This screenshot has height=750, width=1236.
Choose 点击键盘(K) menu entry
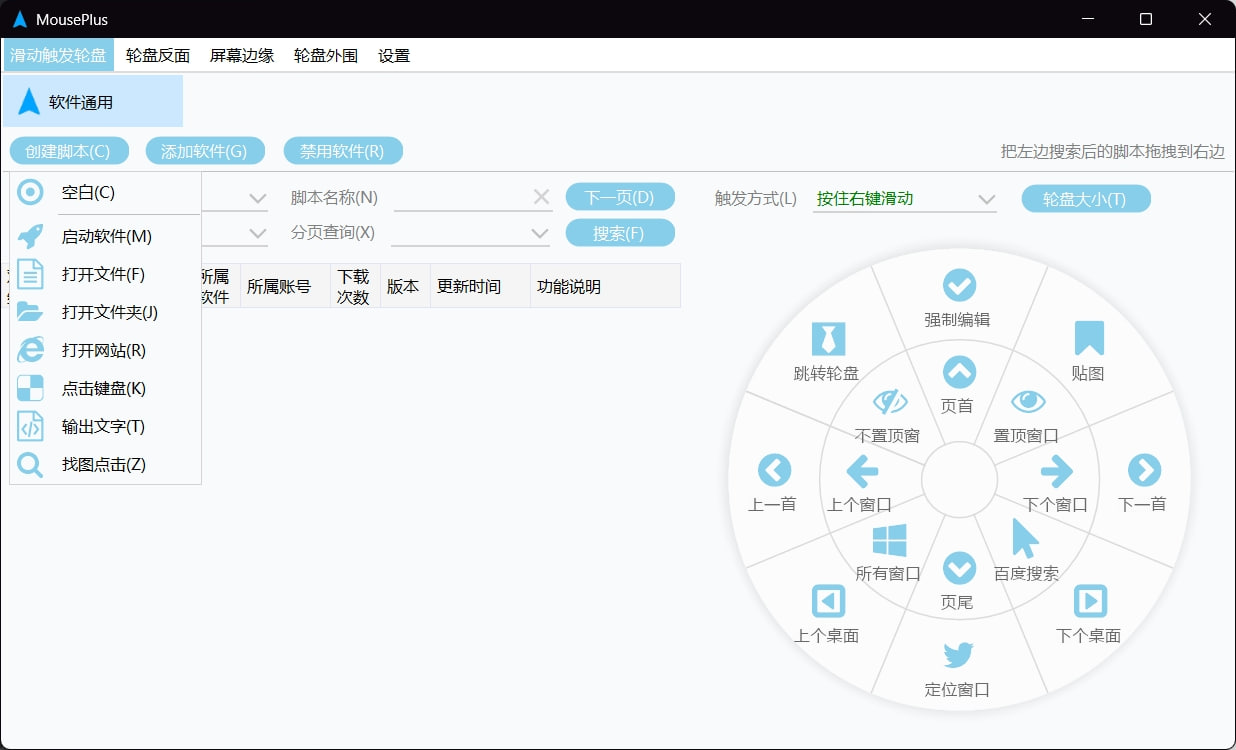[105, 389]
